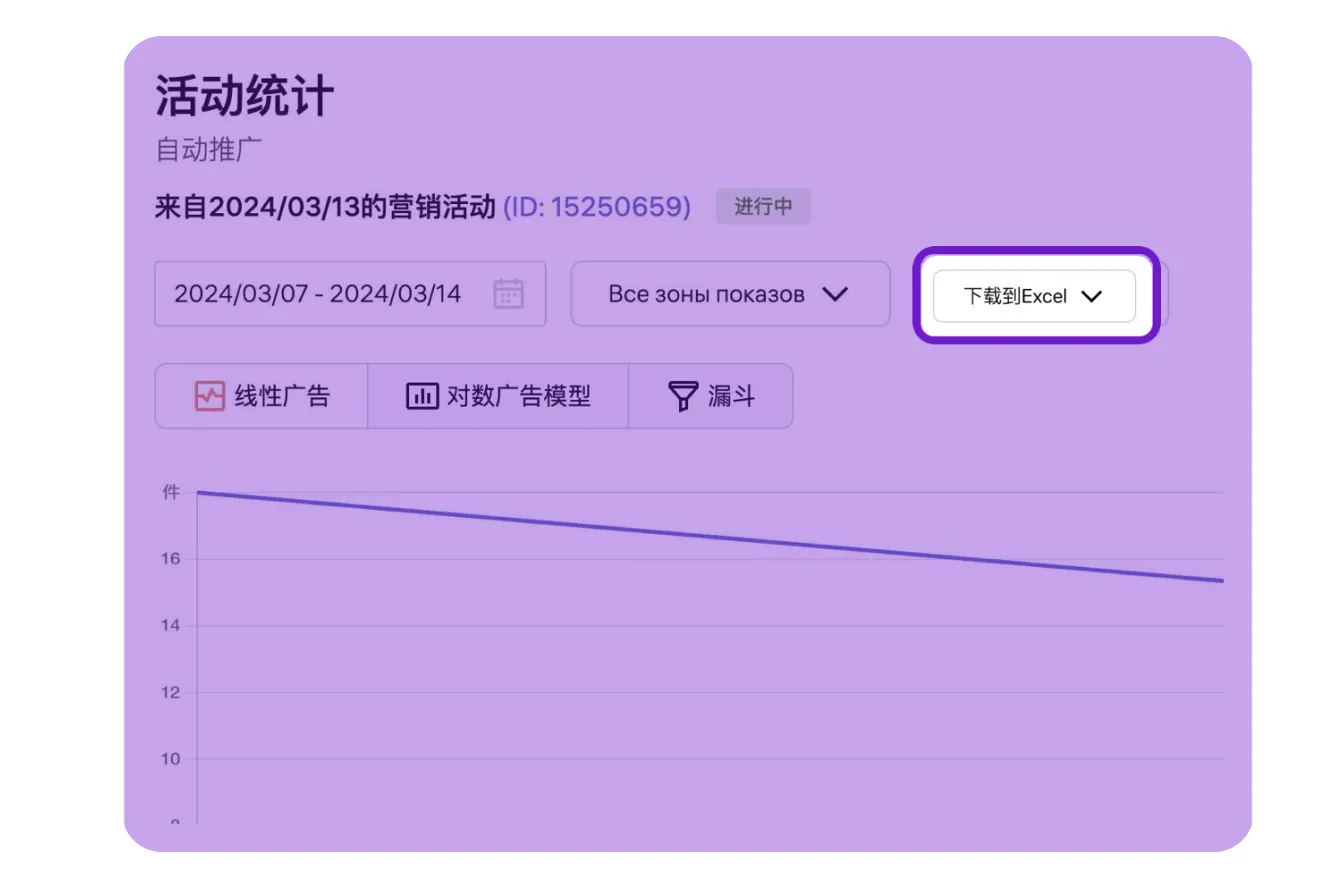1344x888 pixels.
Task: Switch to the 对数广告模型 tab
Action: pyautogui.click(x=498, y=396)
